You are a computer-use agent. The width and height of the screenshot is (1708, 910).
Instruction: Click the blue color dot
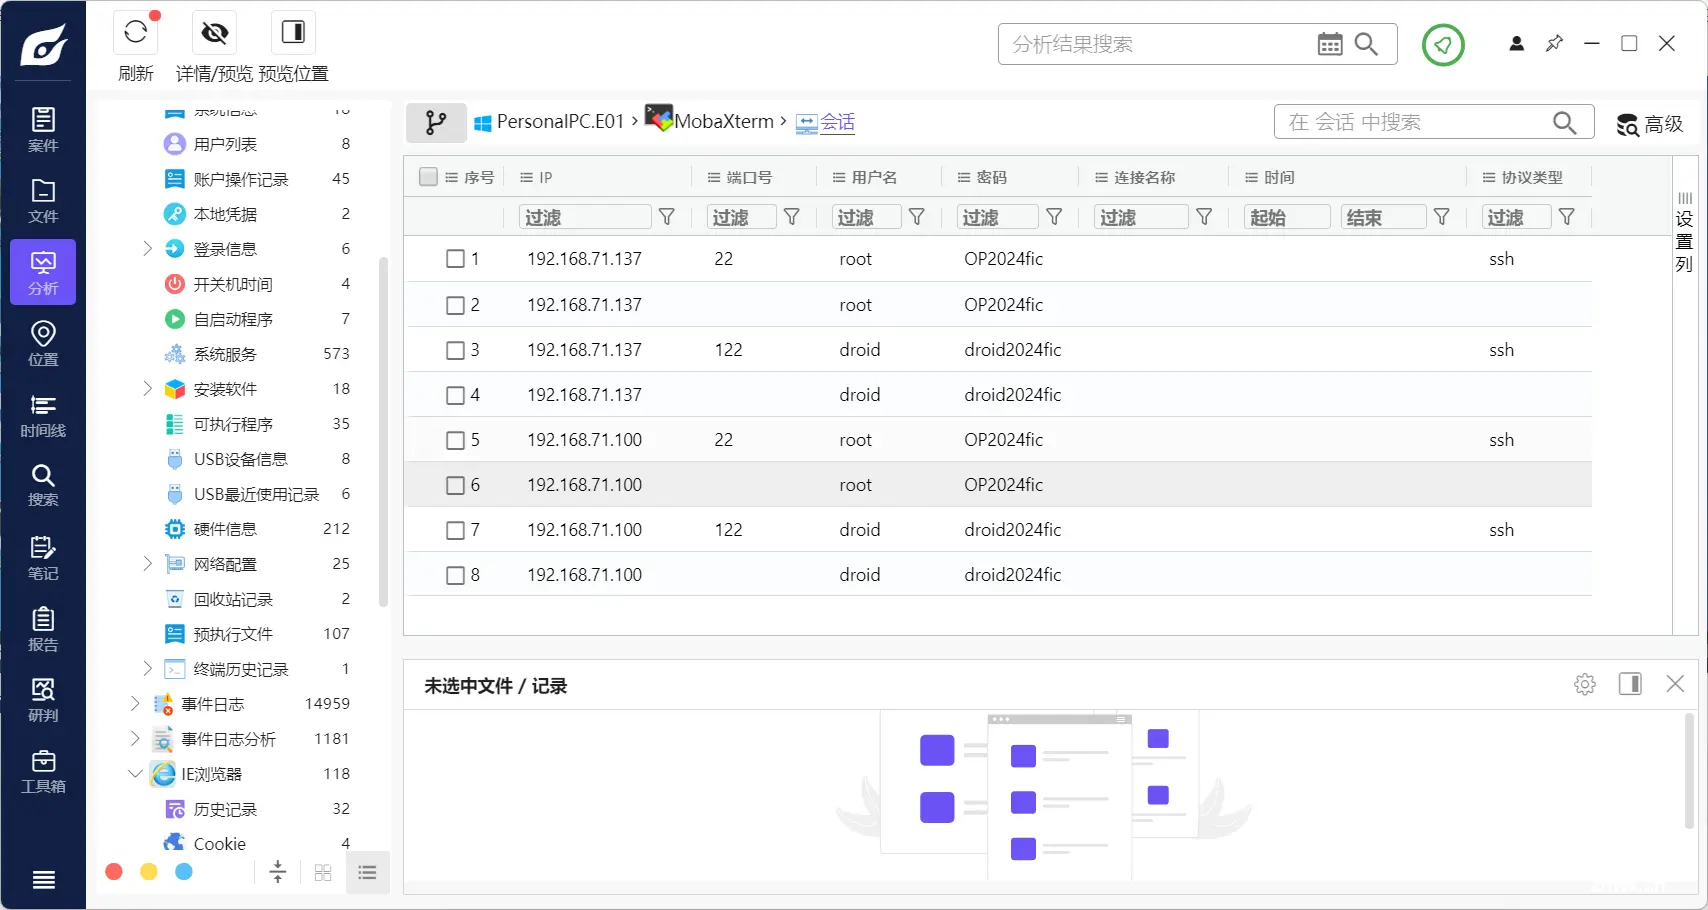[184, 872]
